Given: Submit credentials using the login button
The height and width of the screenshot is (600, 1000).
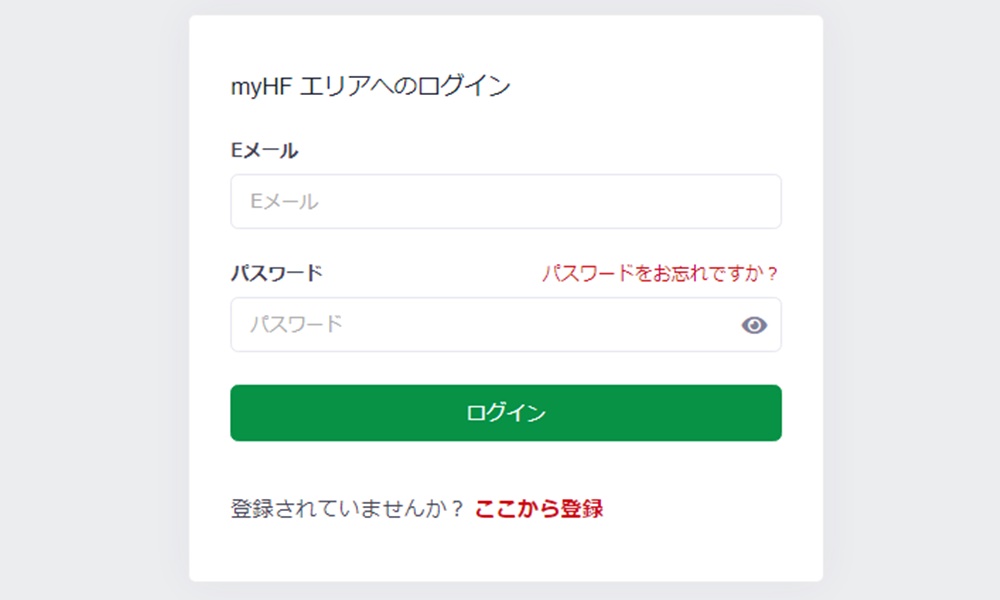Looking at the screenshot, I should 505,412.
